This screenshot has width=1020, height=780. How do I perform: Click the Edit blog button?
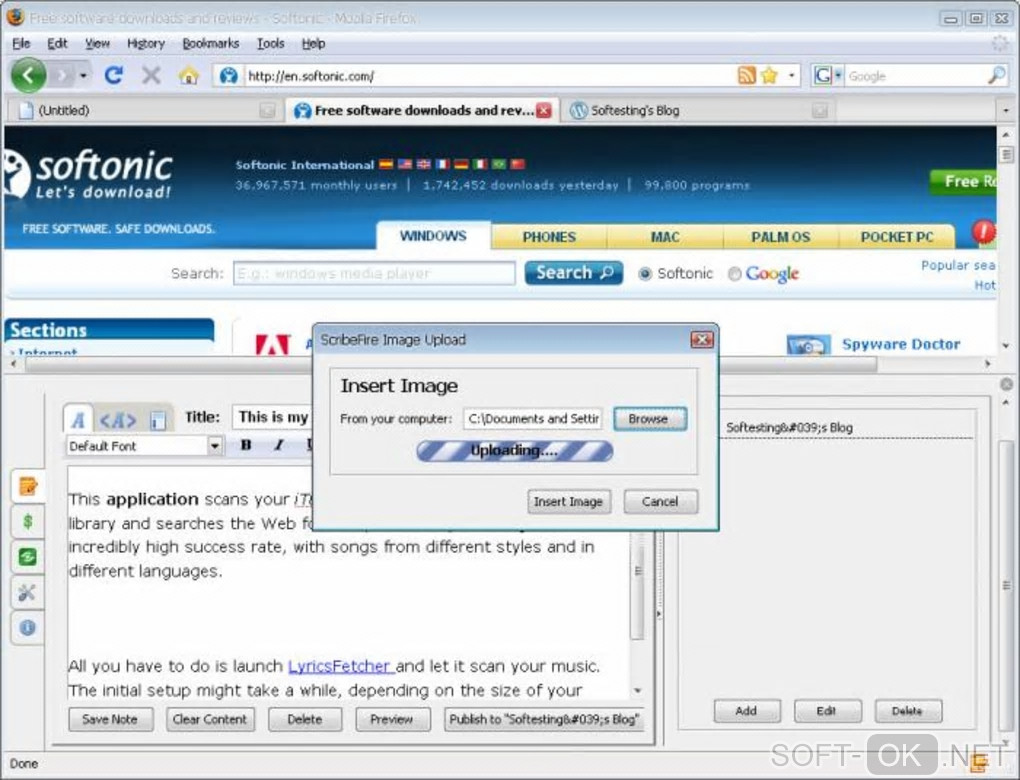coord(827,711)
